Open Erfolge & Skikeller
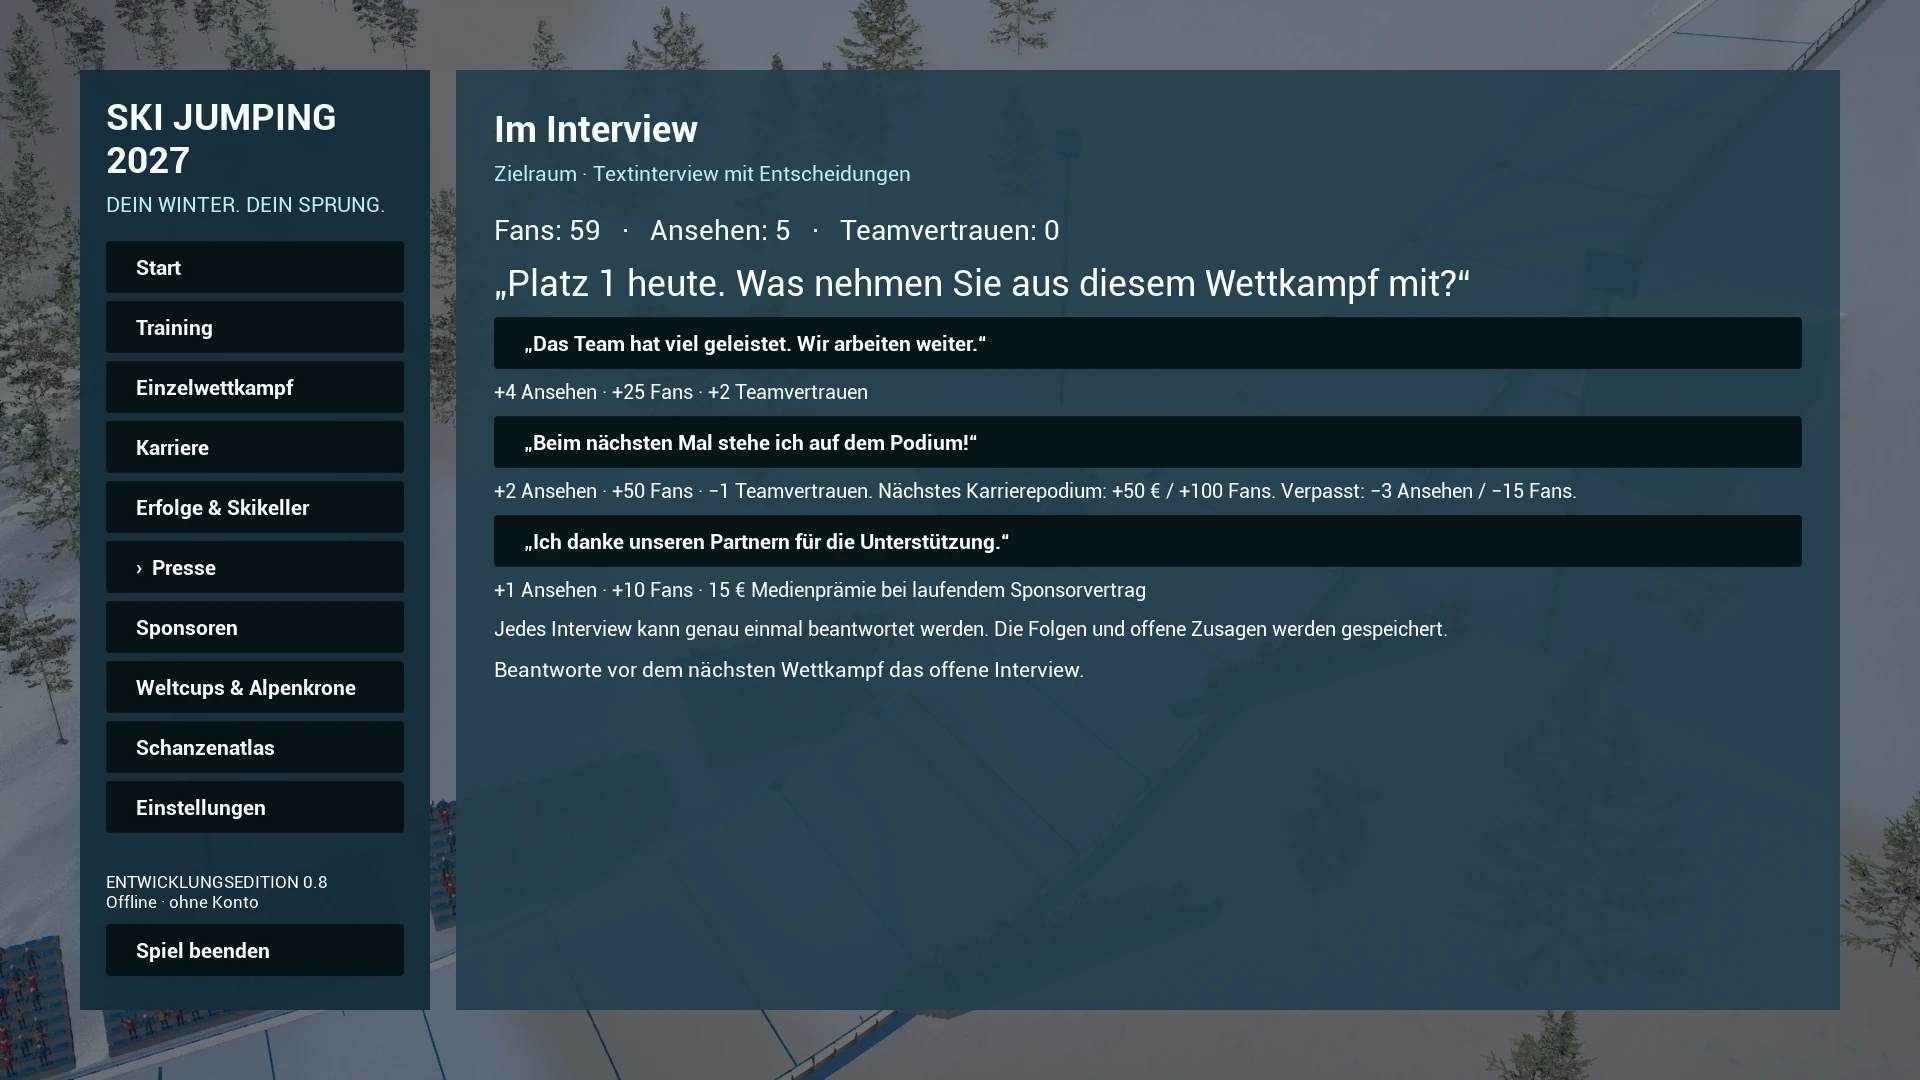1920x1080 pixels. click(255, 507)
